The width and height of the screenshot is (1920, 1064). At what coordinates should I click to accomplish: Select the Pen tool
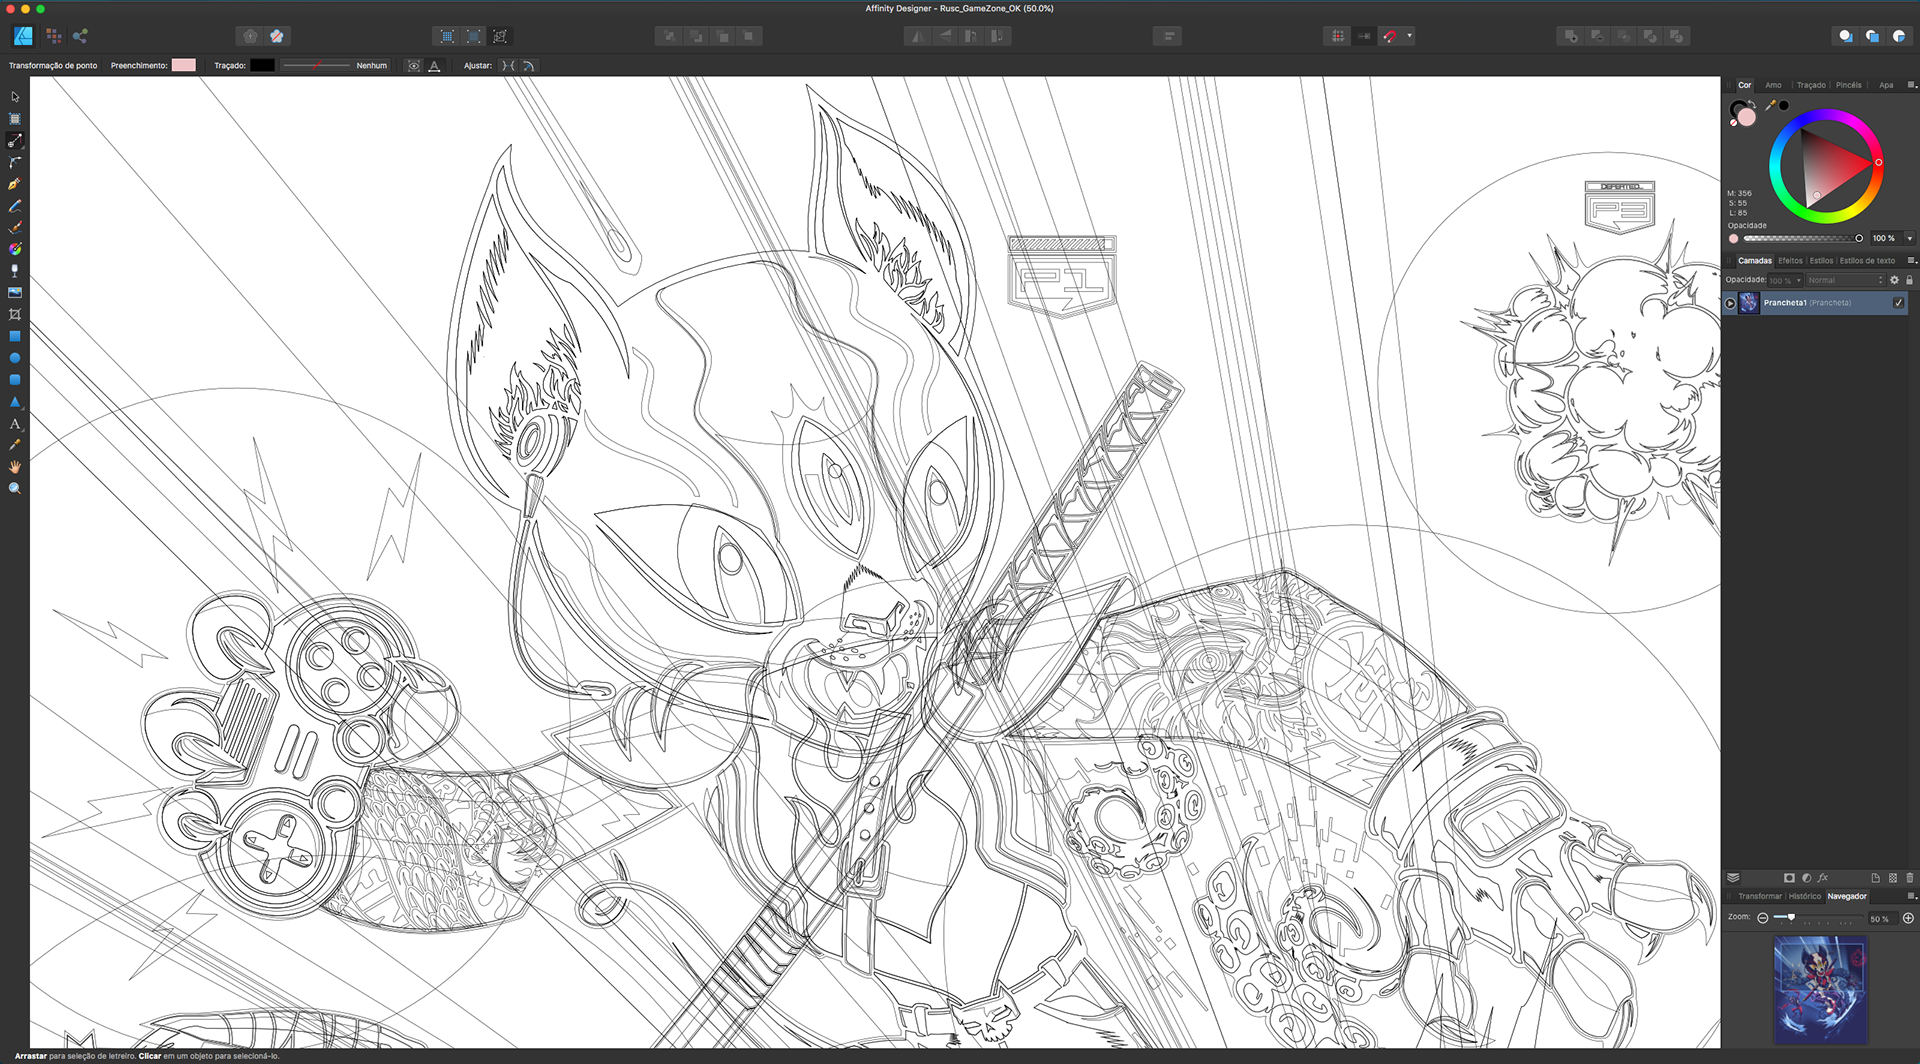pos(15,184)
